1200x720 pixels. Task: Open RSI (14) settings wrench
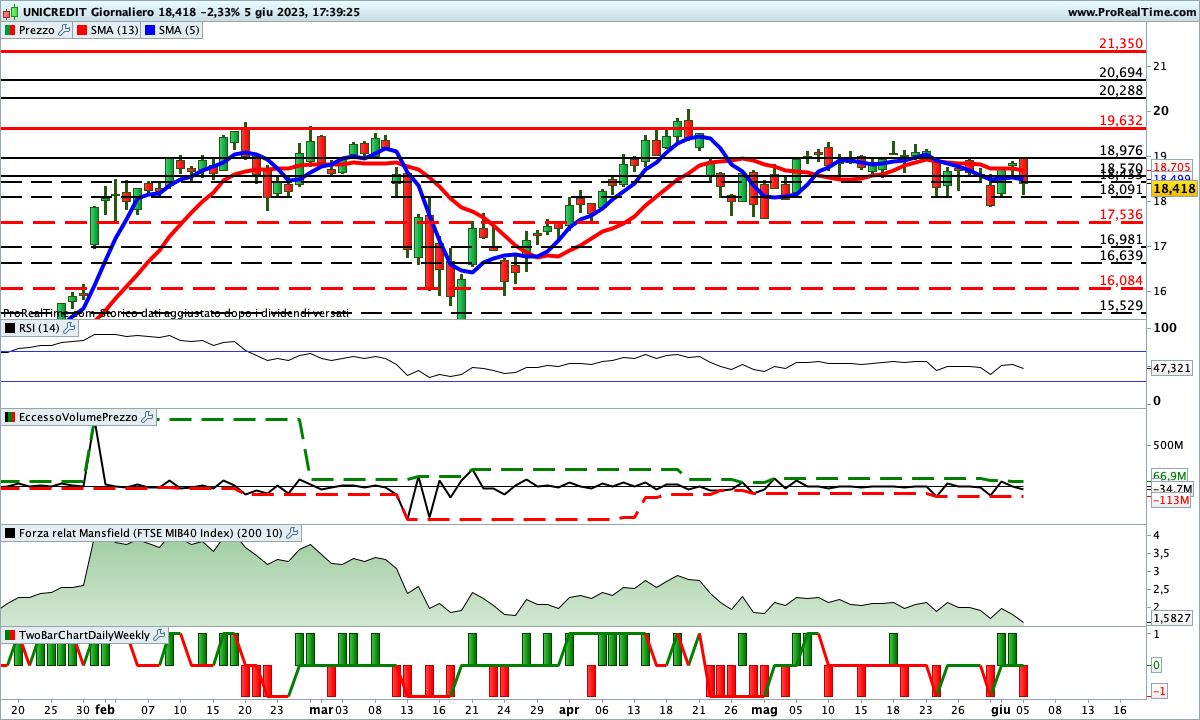[x=69, y=327]
